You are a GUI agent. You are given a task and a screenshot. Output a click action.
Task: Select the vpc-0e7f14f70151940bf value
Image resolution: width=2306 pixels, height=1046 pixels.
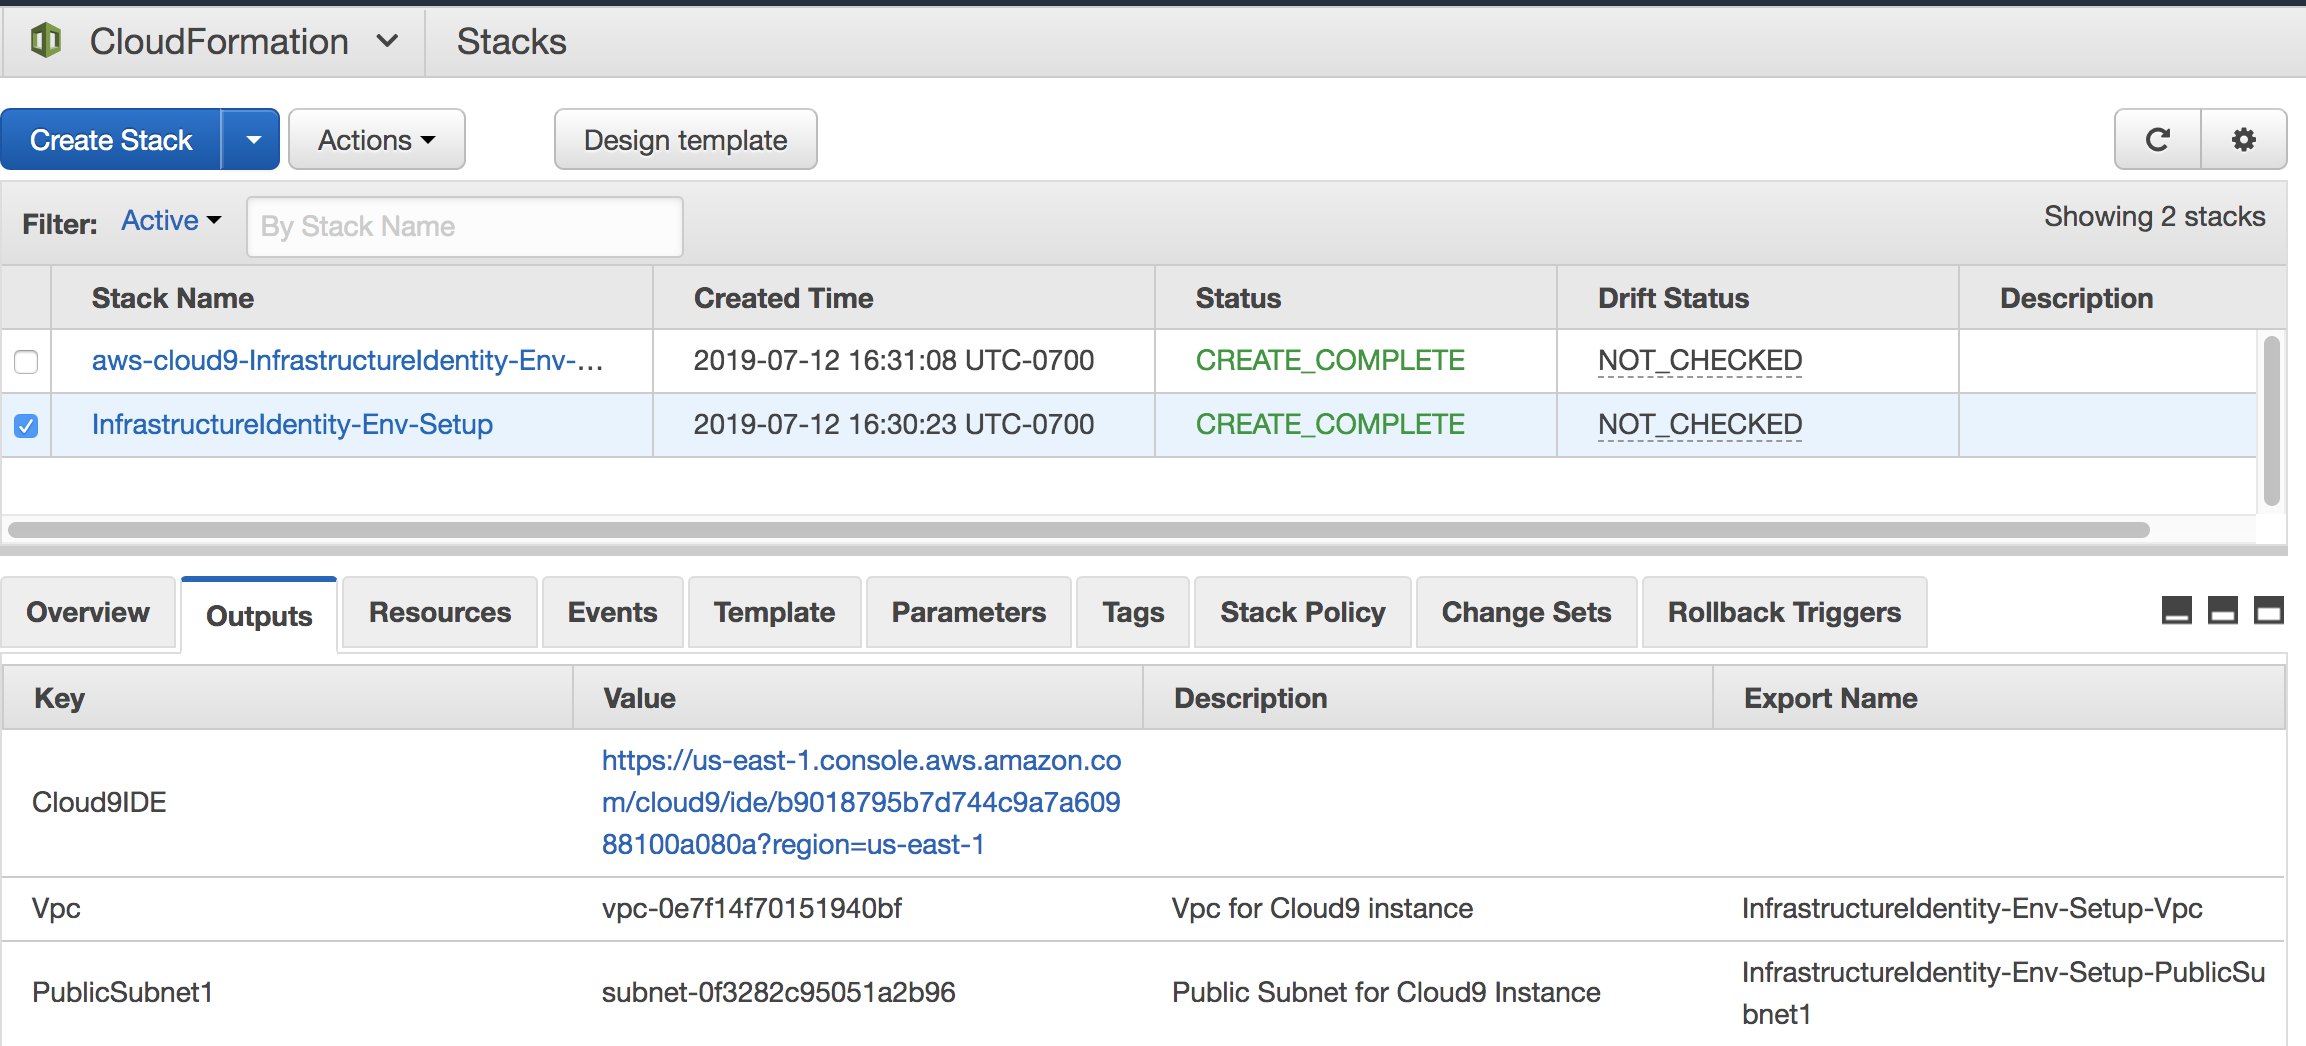click(752, 908)
